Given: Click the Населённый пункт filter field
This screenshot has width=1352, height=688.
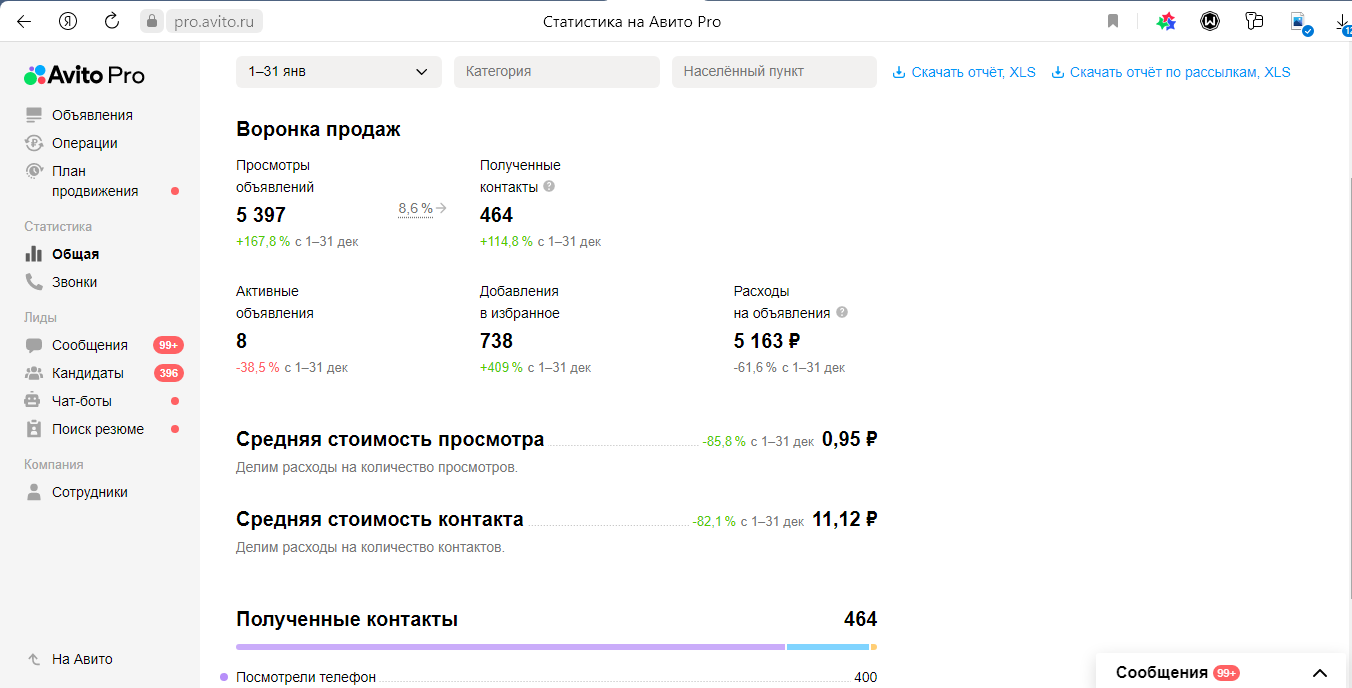Looking at the screenshot, I should (774, 72).
